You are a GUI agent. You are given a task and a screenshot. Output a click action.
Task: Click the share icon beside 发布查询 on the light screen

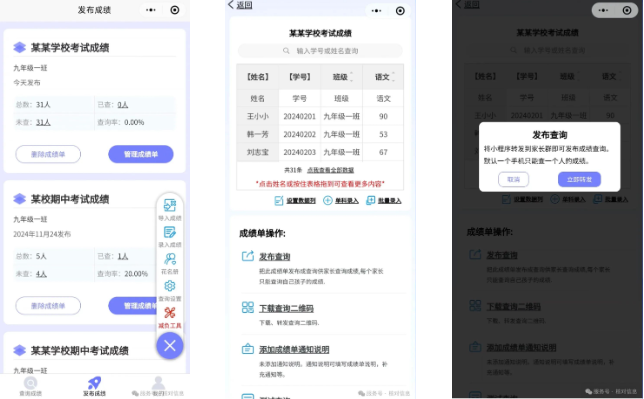tap(248, 256)
